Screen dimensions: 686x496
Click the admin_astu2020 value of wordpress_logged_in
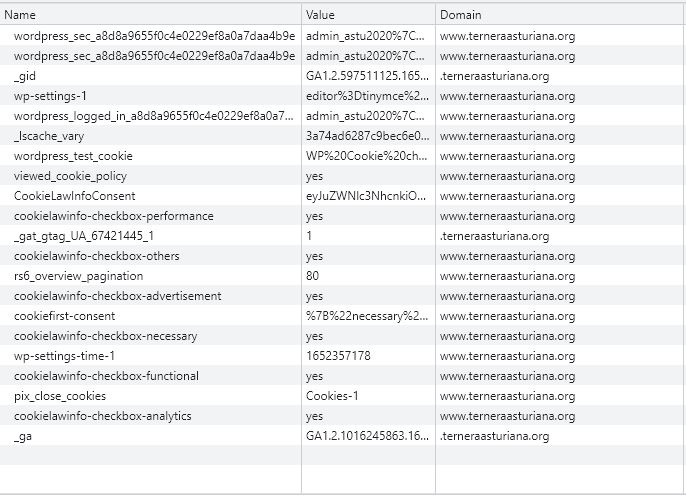(x=365, y=116)
